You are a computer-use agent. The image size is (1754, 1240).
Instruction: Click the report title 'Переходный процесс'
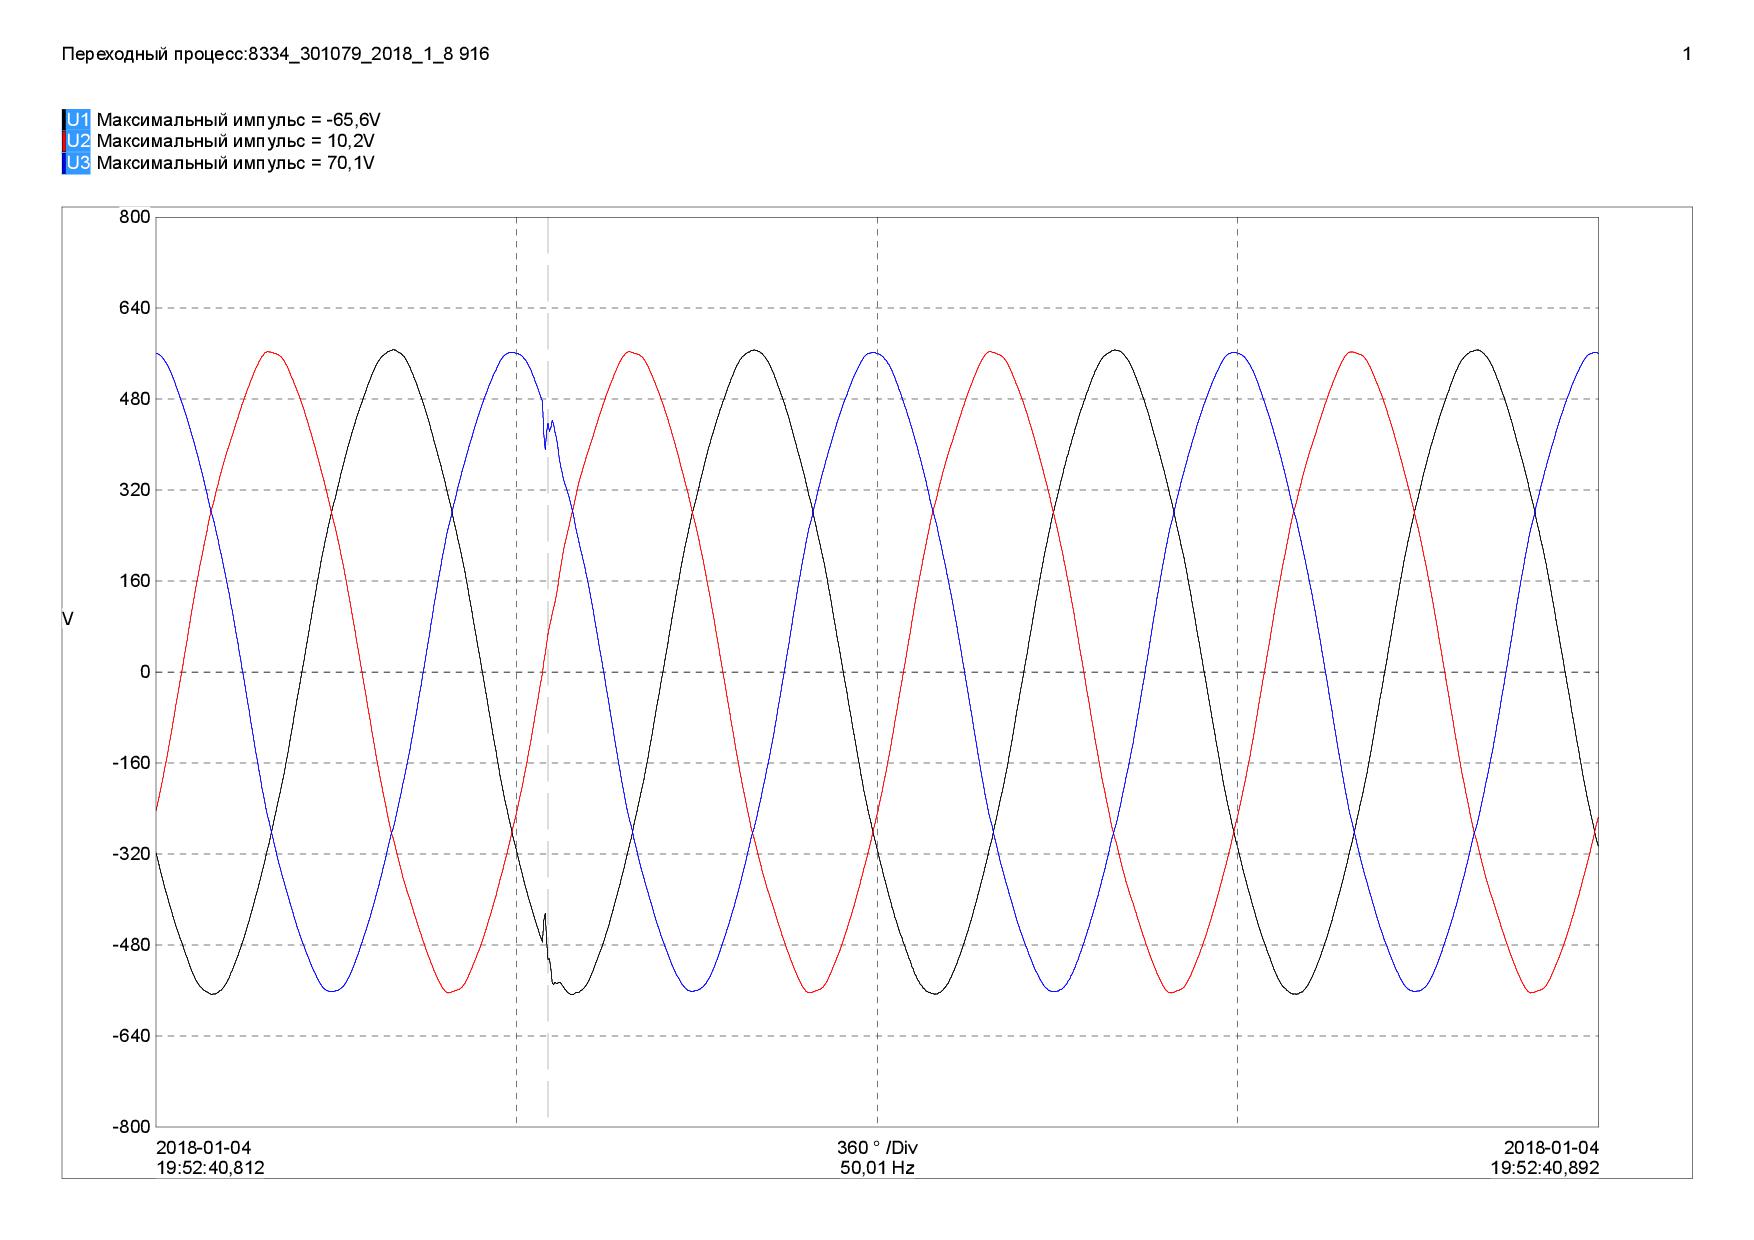pos(153,54)
